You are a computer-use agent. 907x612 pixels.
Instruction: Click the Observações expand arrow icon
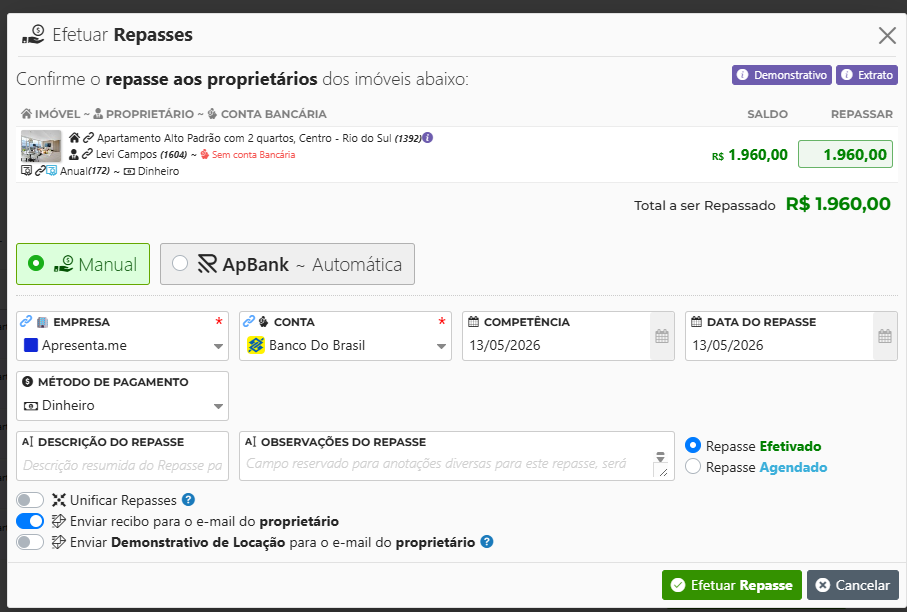[x=661, y=456]
